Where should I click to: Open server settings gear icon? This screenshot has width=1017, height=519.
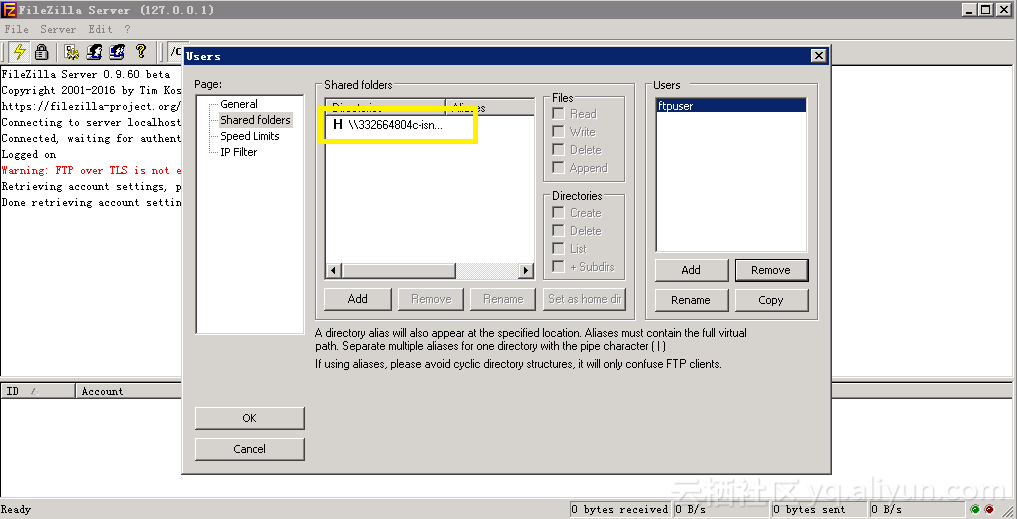pyautogui.click(x=71, y=51)
